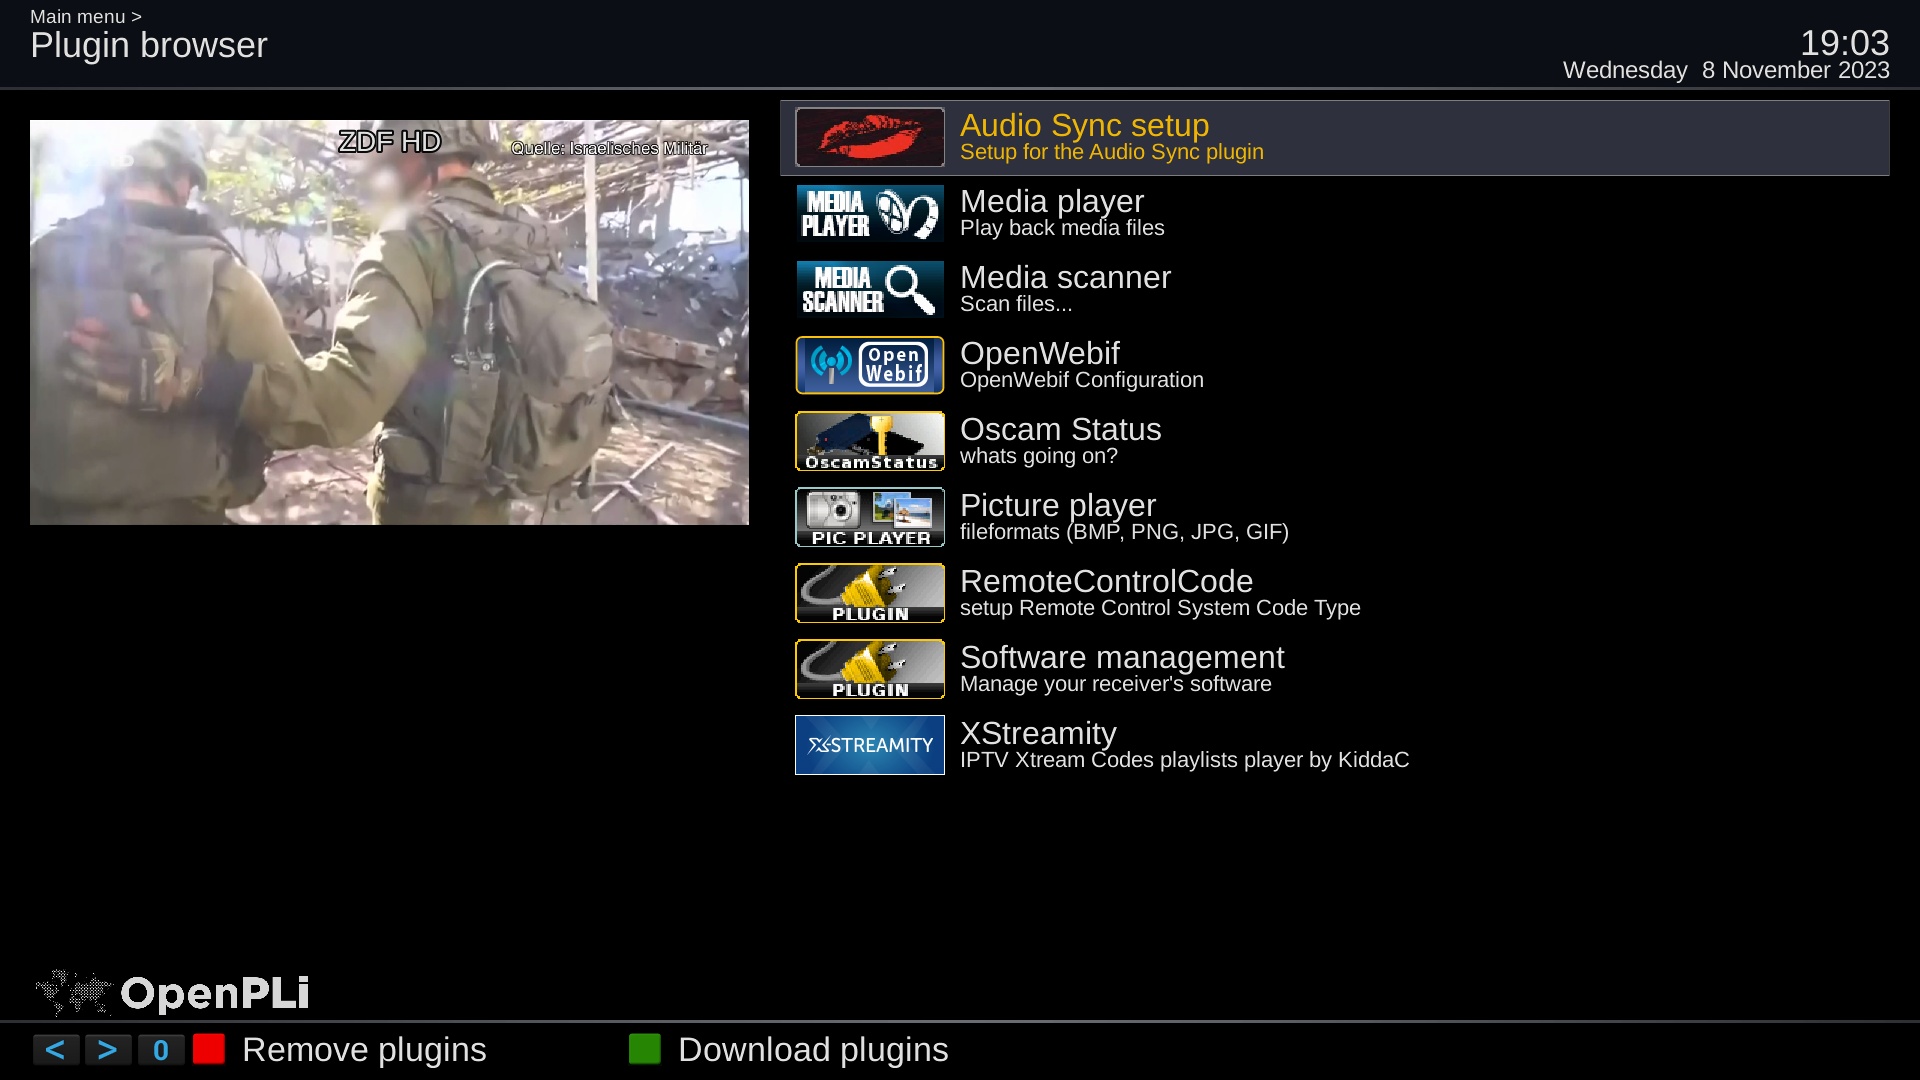The image size is (1920, 1080).
Task: Click the ZDF HD live preview
Action: pos(389,322)
